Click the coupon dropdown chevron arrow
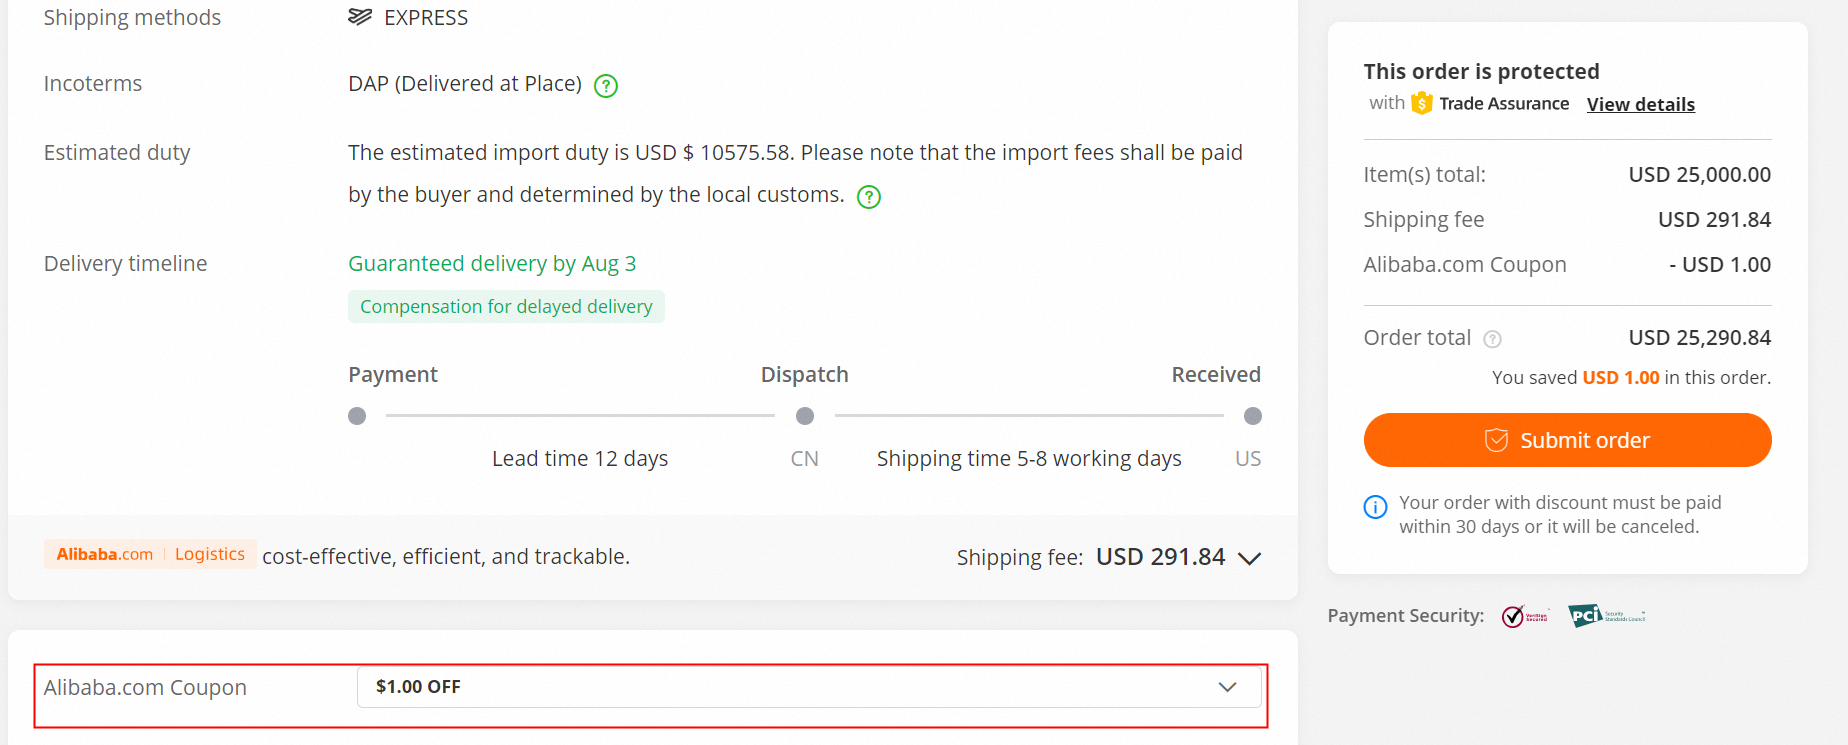The width and height of the screenshot is (1848, 745). (x=1227, y=687)
